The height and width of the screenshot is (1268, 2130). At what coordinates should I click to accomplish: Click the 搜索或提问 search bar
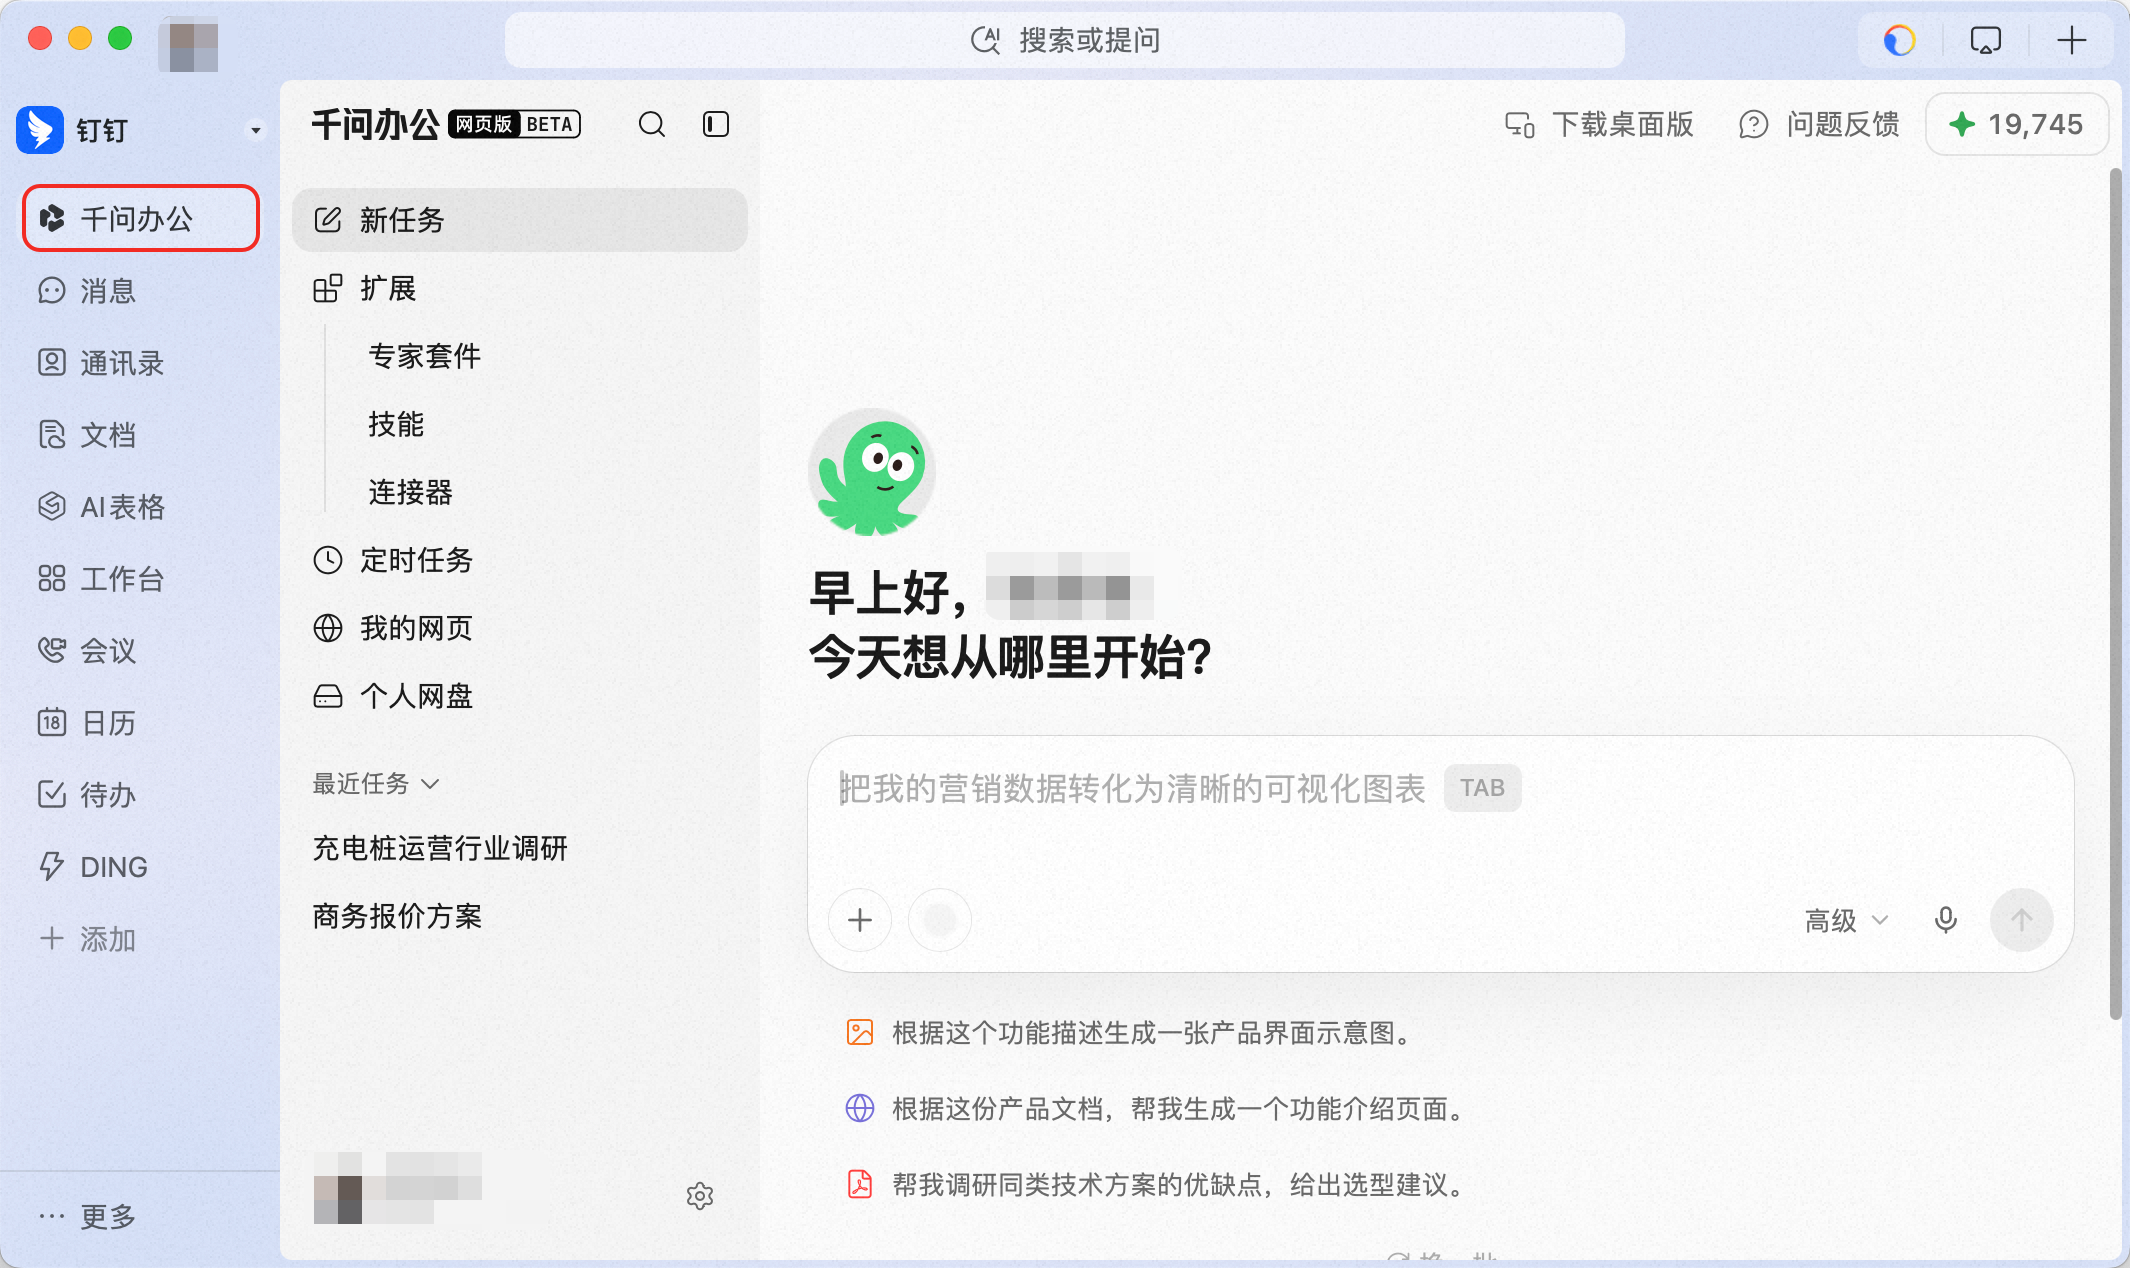coord(1065,40)
